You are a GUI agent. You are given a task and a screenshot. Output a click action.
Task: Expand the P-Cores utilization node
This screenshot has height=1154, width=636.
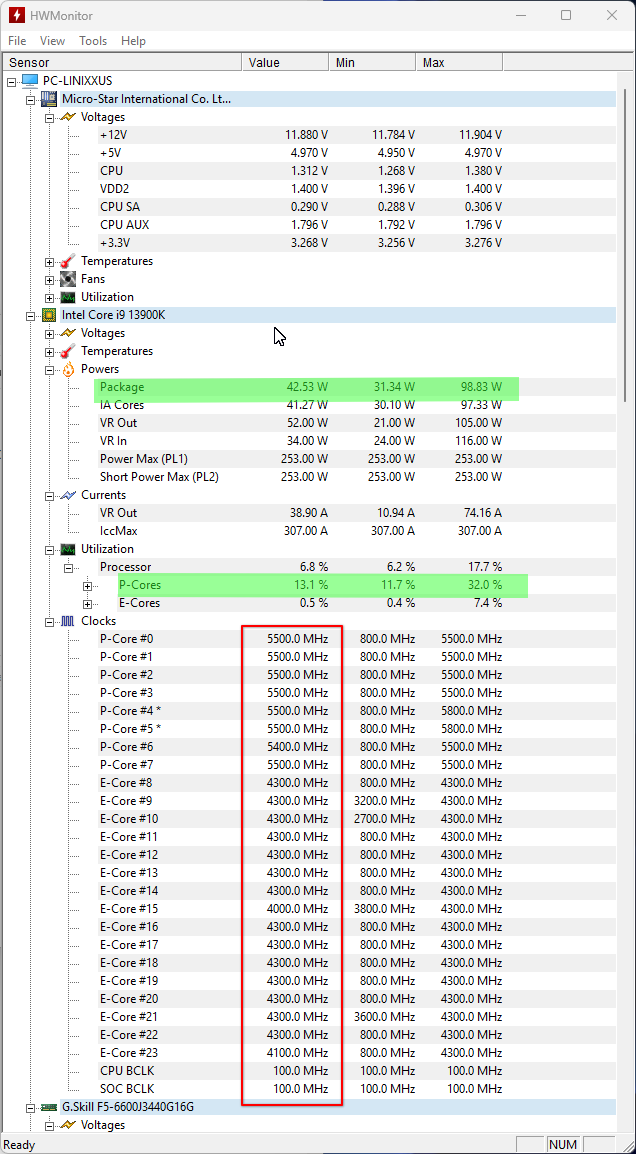point(87,586)
